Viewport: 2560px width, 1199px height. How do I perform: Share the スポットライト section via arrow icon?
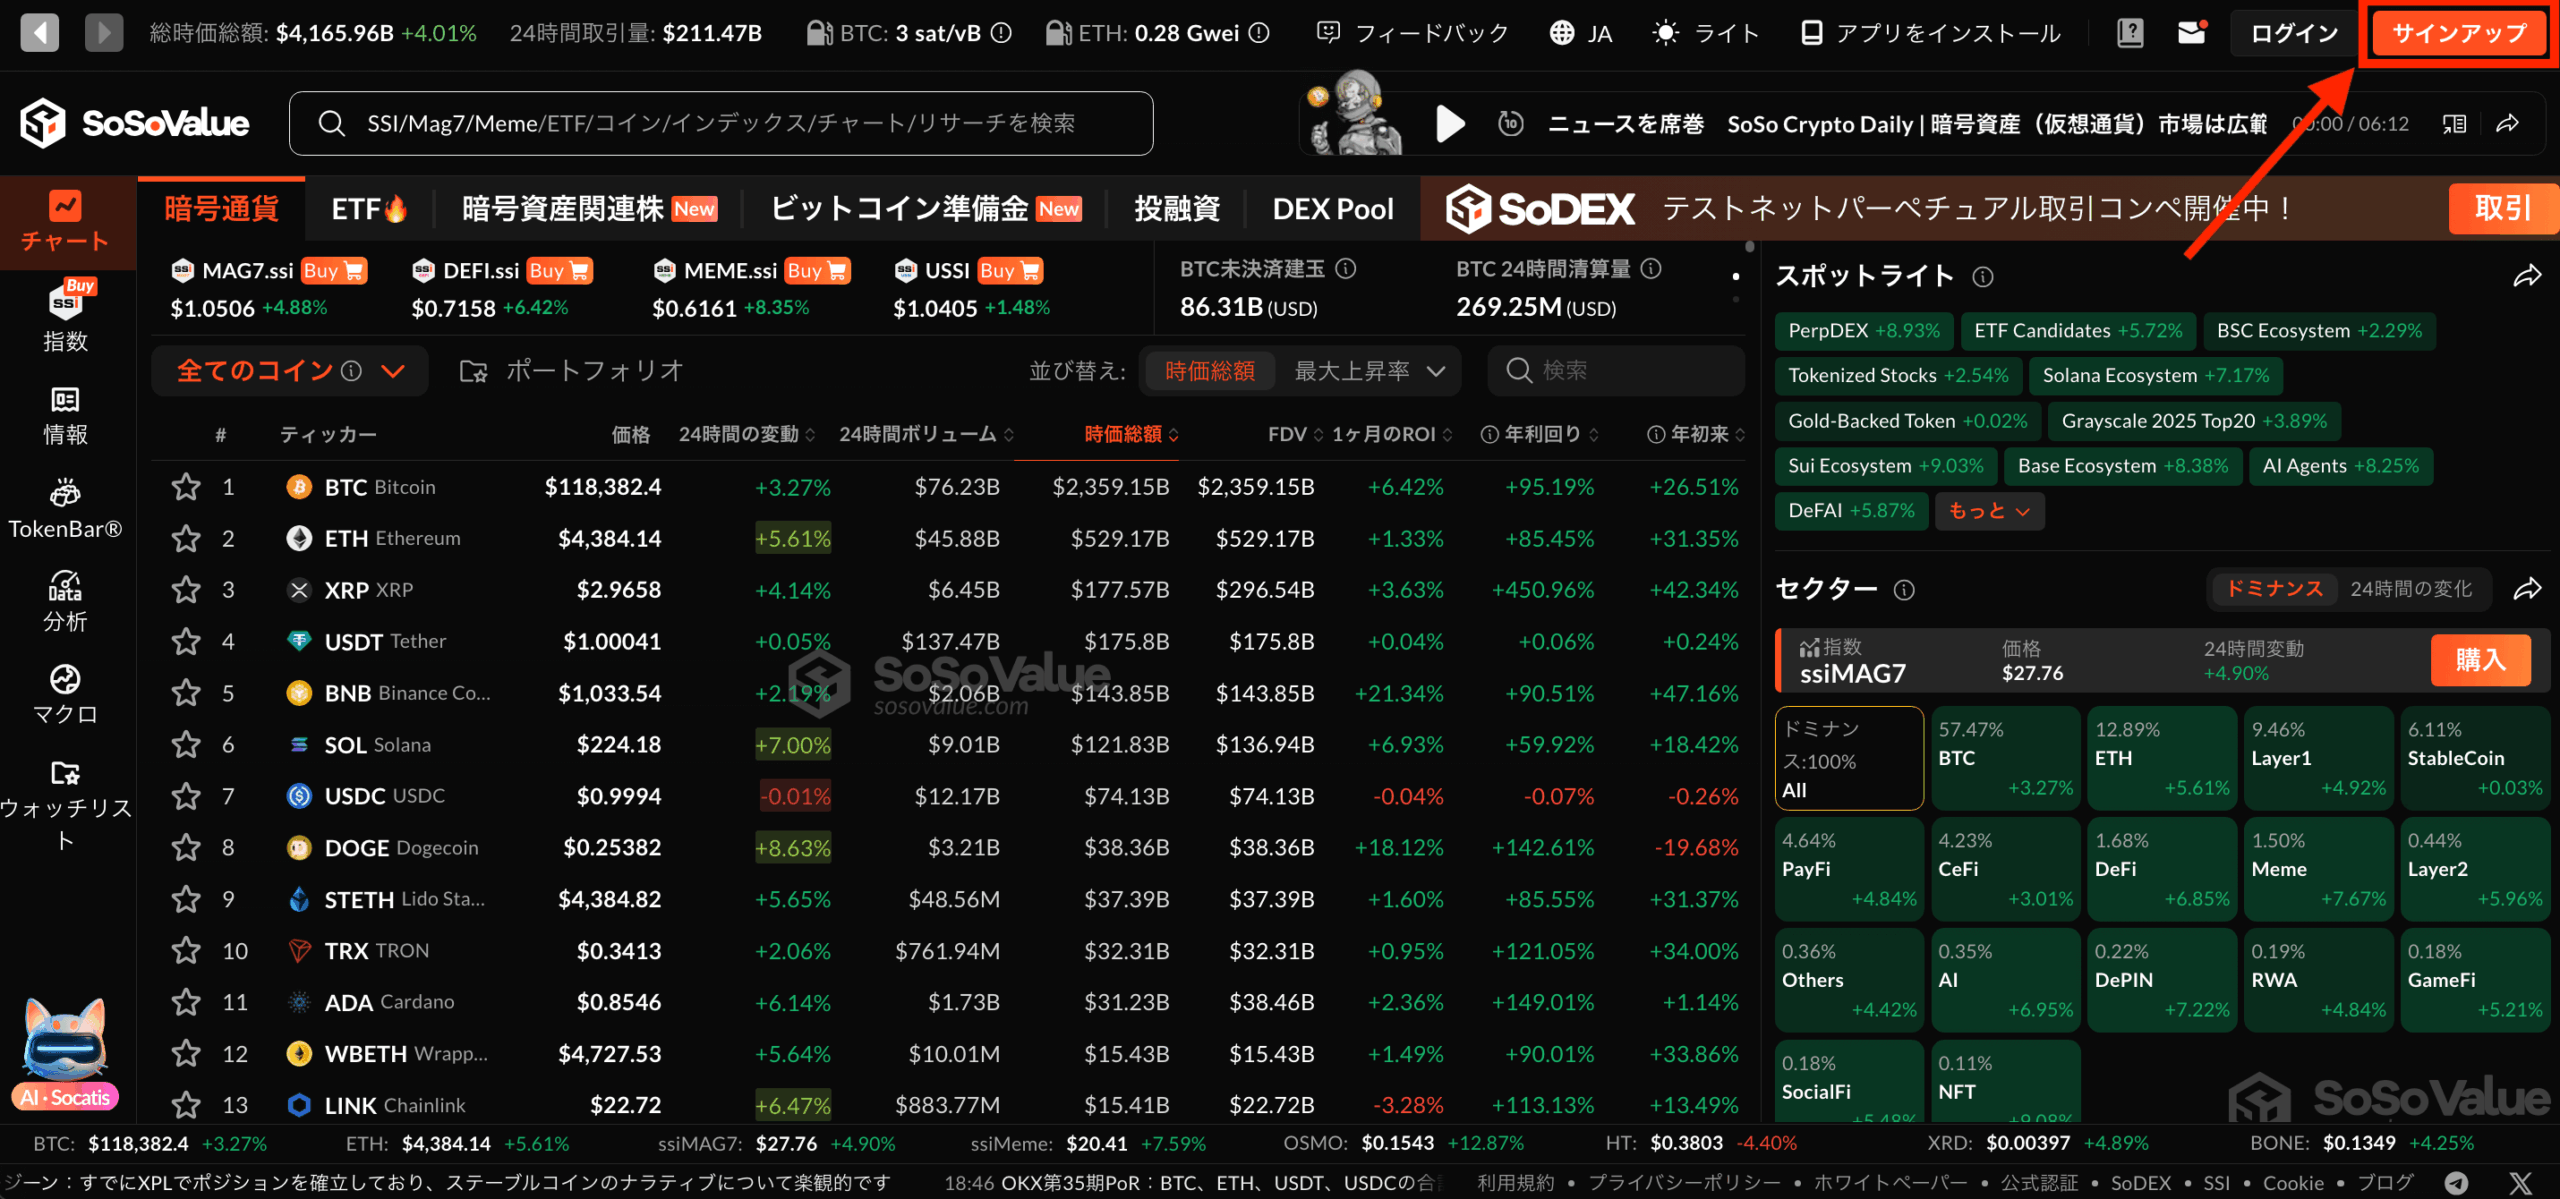click(2527, 276)
